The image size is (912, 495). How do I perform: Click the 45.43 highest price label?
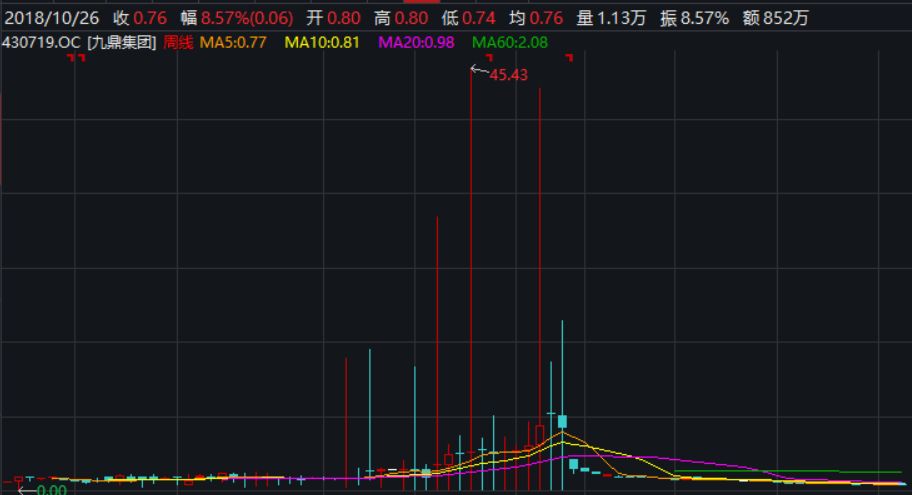[x=508, y=75]
